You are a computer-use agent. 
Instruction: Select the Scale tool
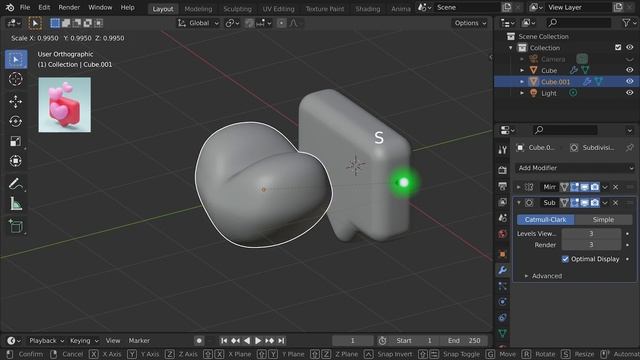(16, 141)
